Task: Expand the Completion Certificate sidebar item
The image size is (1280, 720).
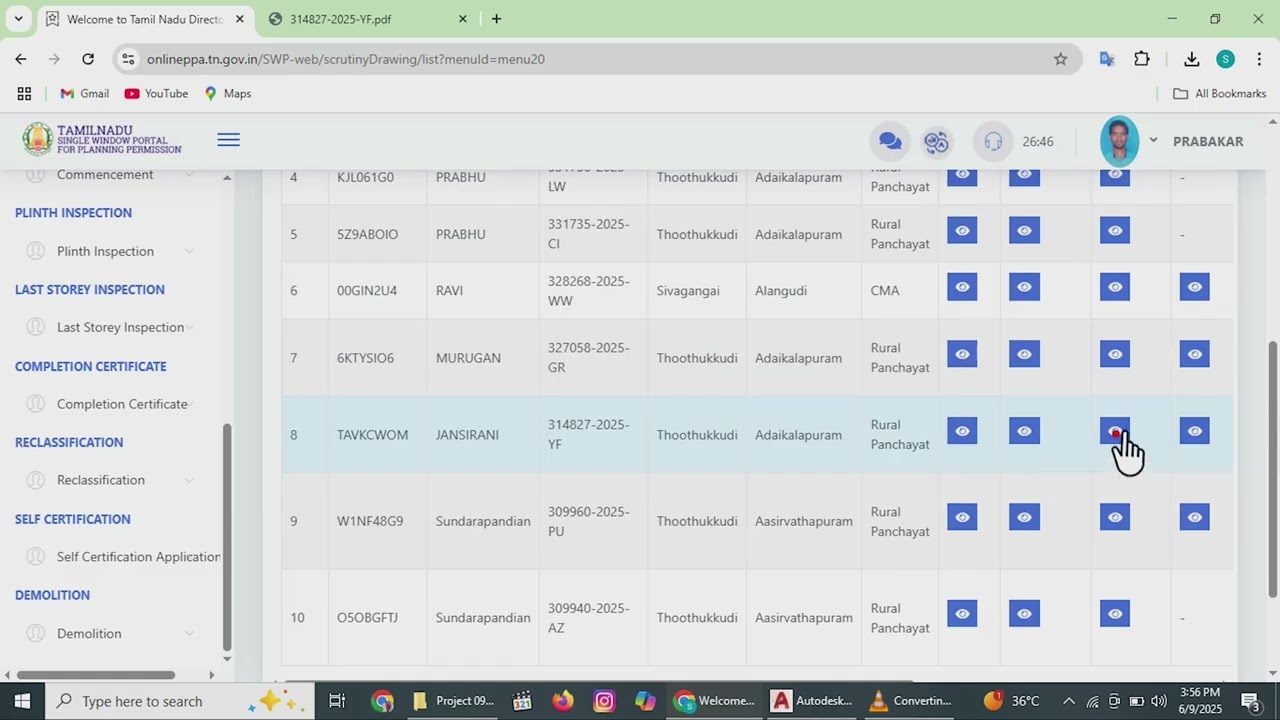Action: click(110, 404)
